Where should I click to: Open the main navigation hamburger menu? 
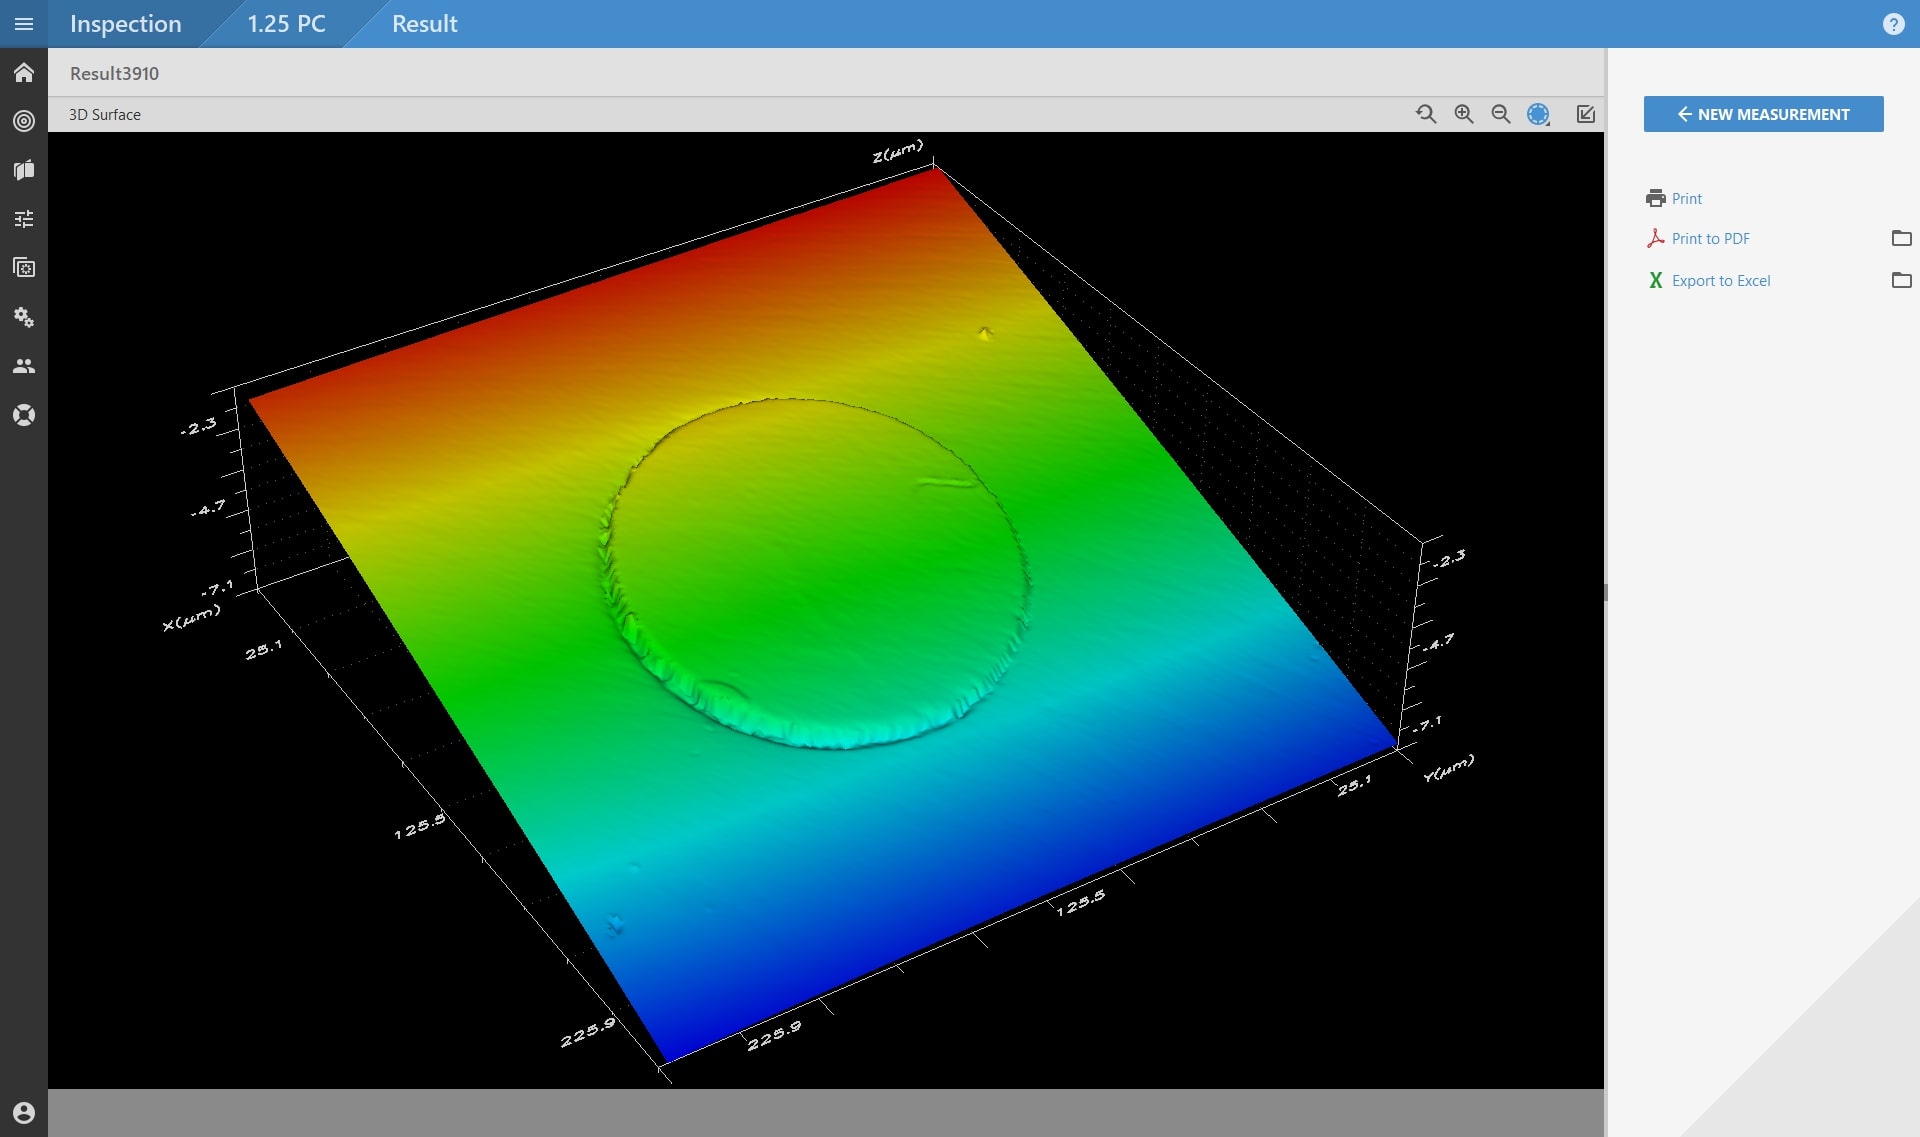pyautogui.click(x=23, y=23)
